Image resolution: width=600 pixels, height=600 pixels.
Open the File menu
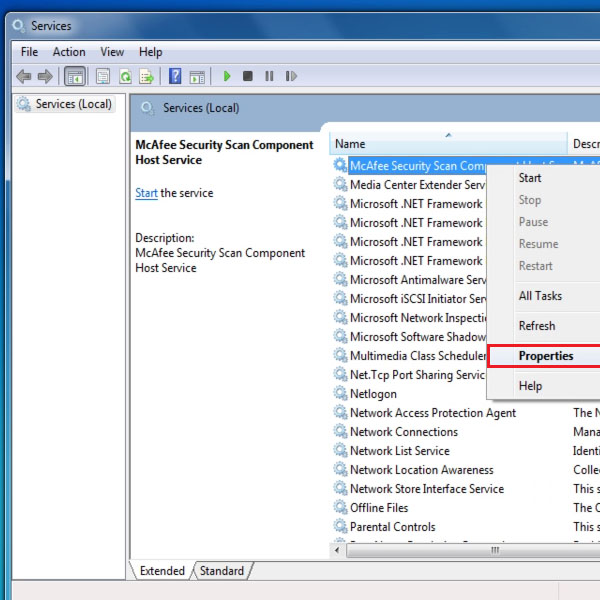coord(29,52)
